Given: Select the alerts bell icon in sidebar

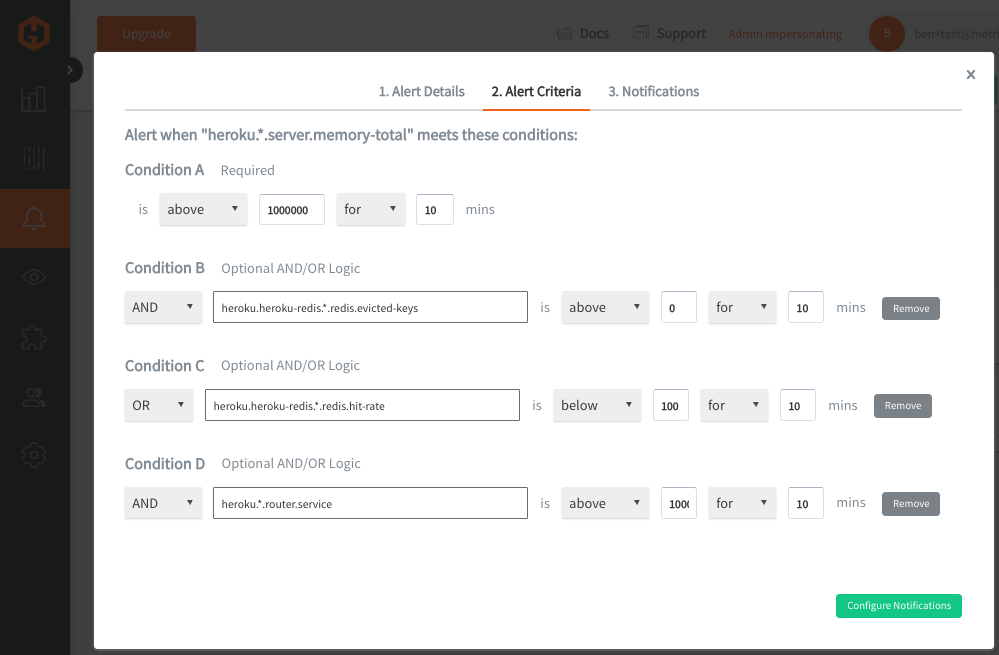Looking at the screenshot, I should point(34,219).
